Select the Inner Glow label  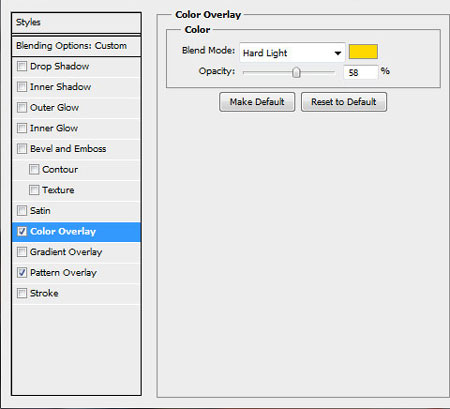coord(54,128)
